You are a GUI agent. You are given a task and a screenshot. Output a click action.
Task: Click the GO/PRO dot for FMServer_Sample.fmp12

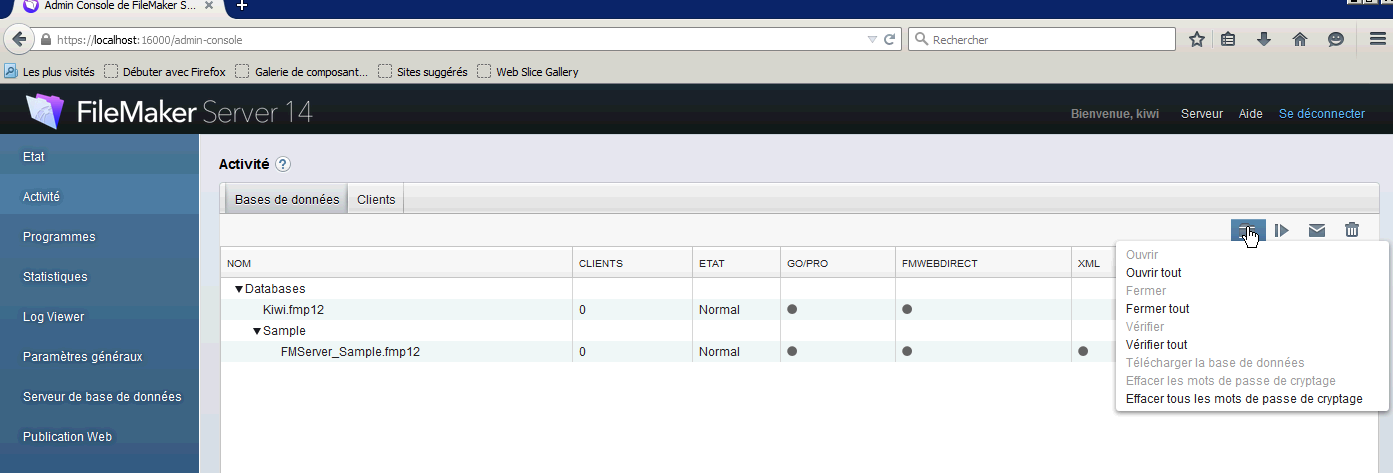click(x=792, y=352)
